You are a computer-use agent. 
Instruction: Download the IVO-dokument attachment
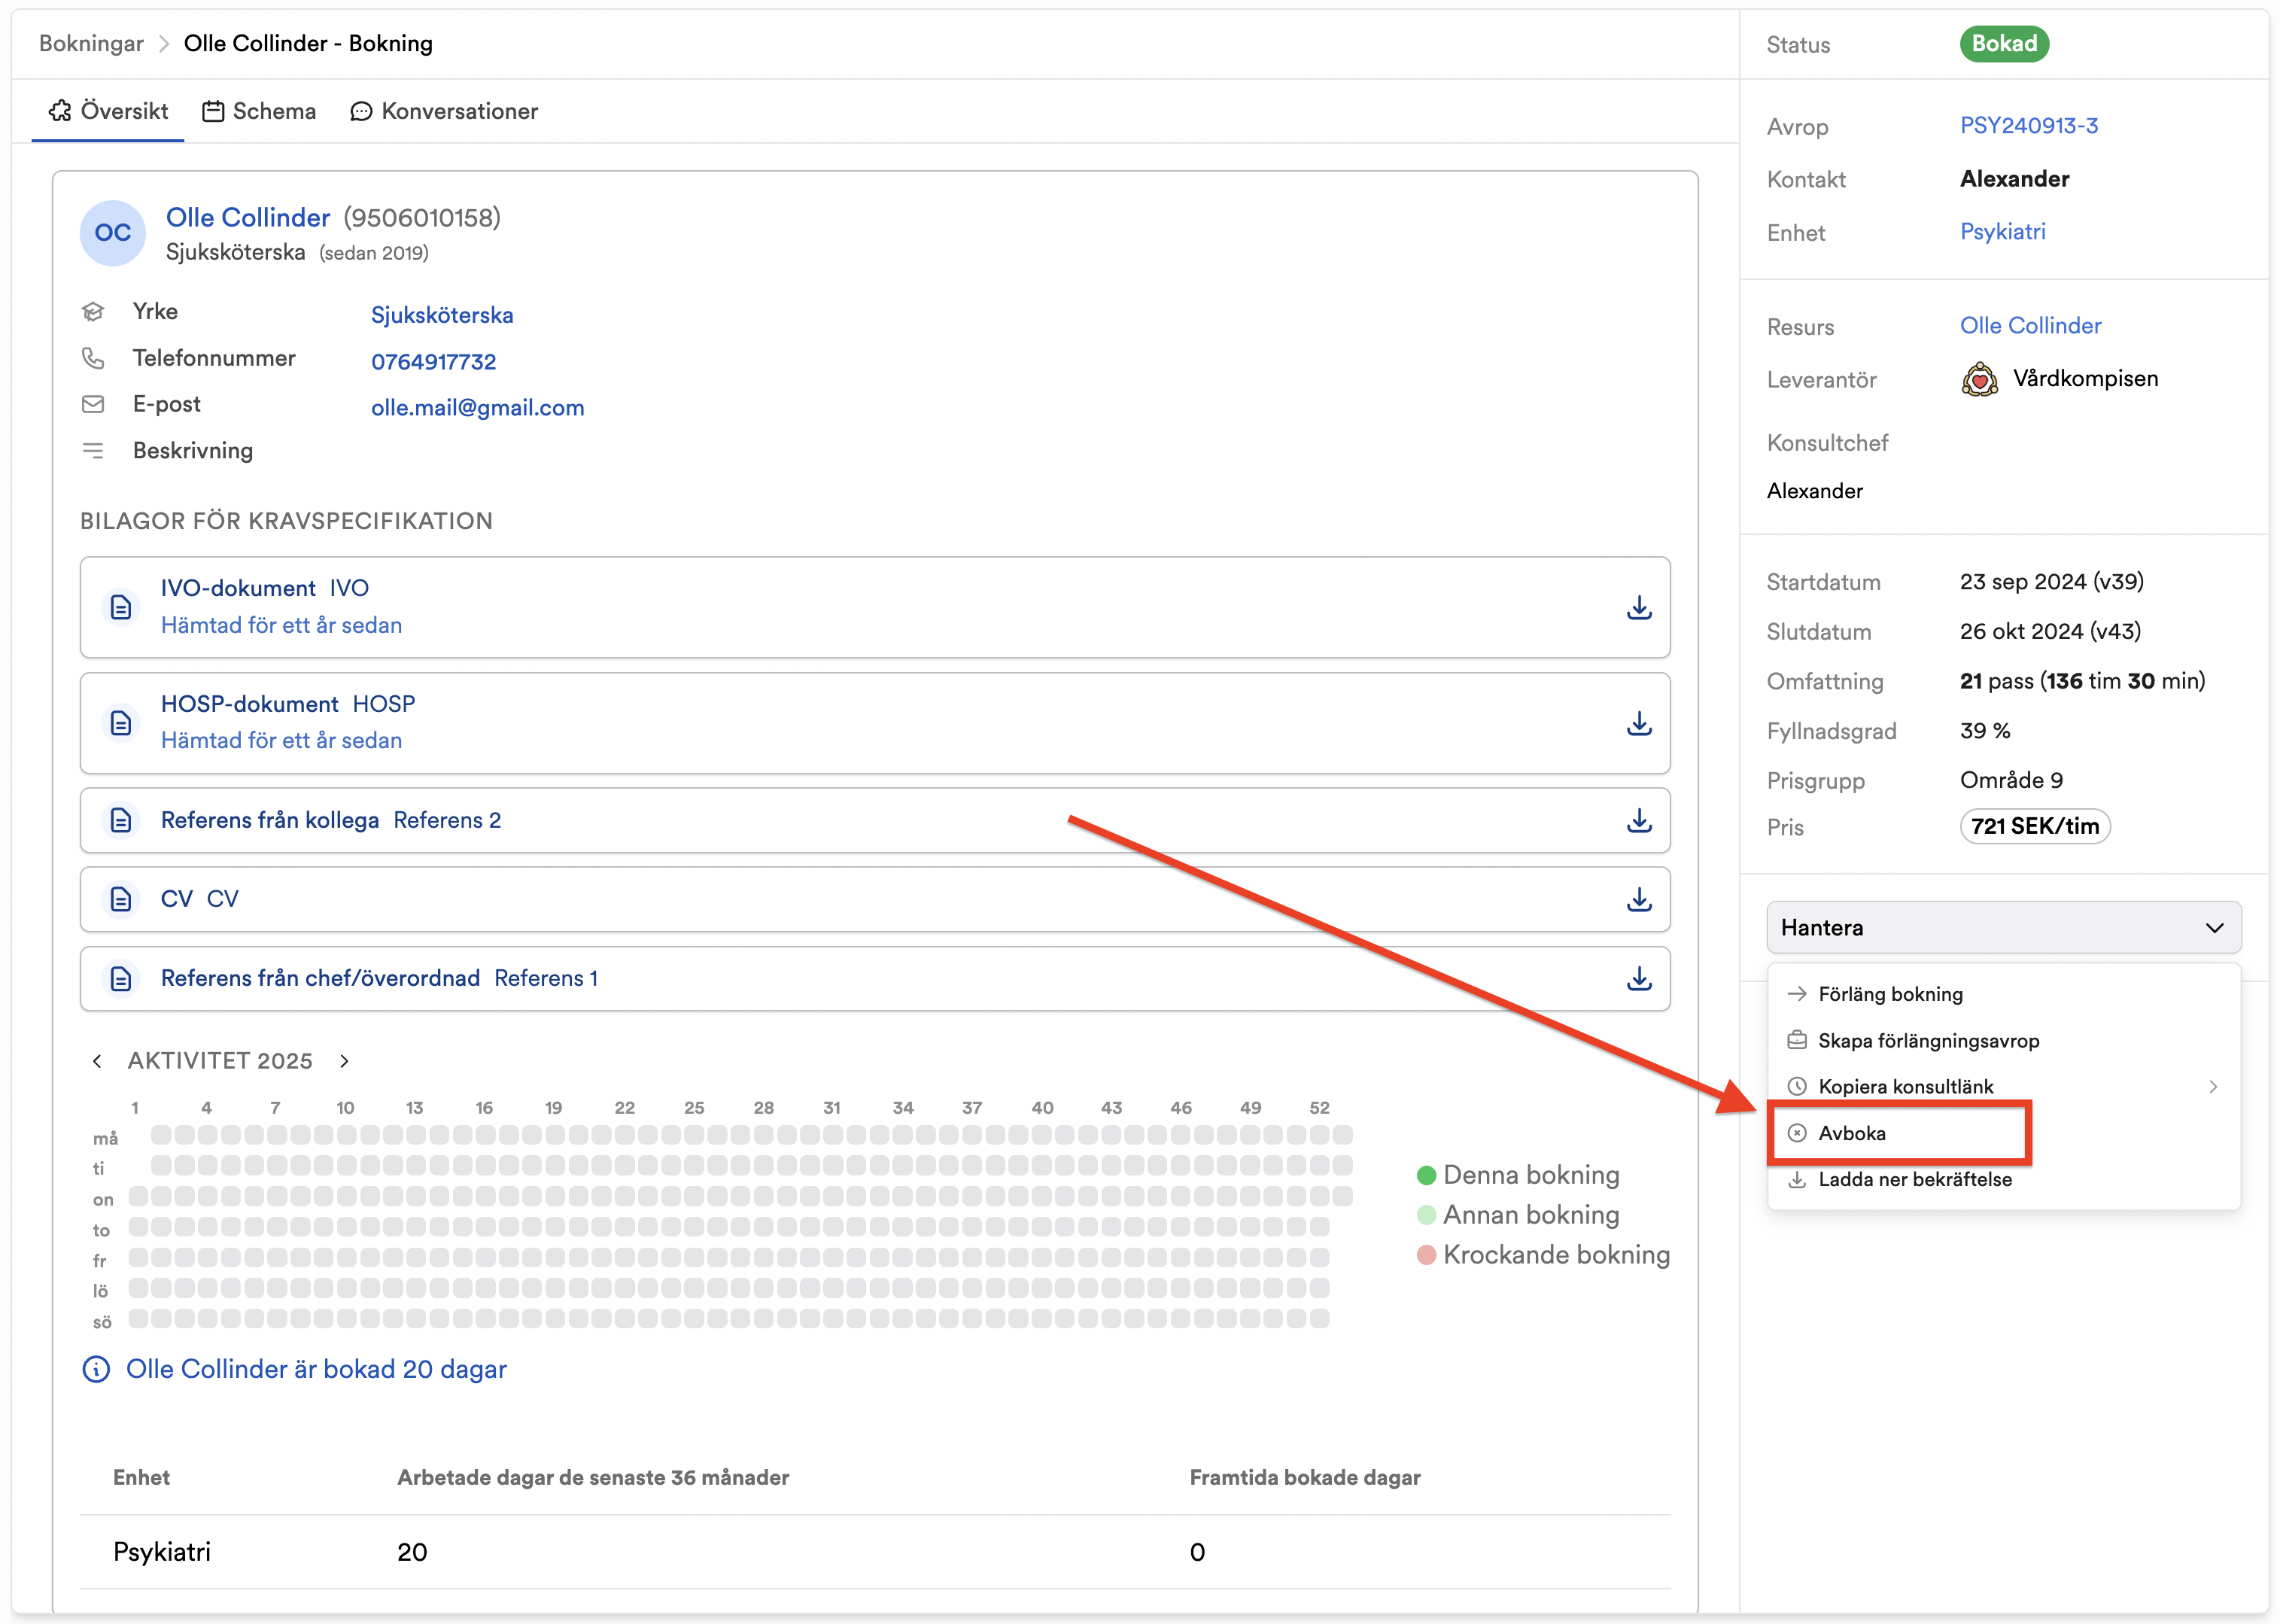(1638, 608)
